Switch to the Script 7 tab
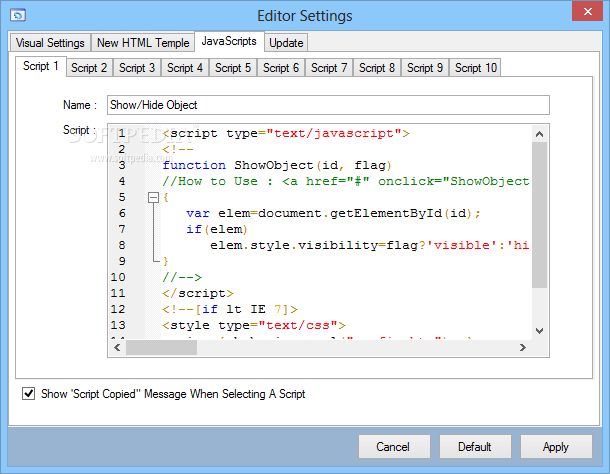Viewport: 610px width, 474px height. tap(329, 68)
